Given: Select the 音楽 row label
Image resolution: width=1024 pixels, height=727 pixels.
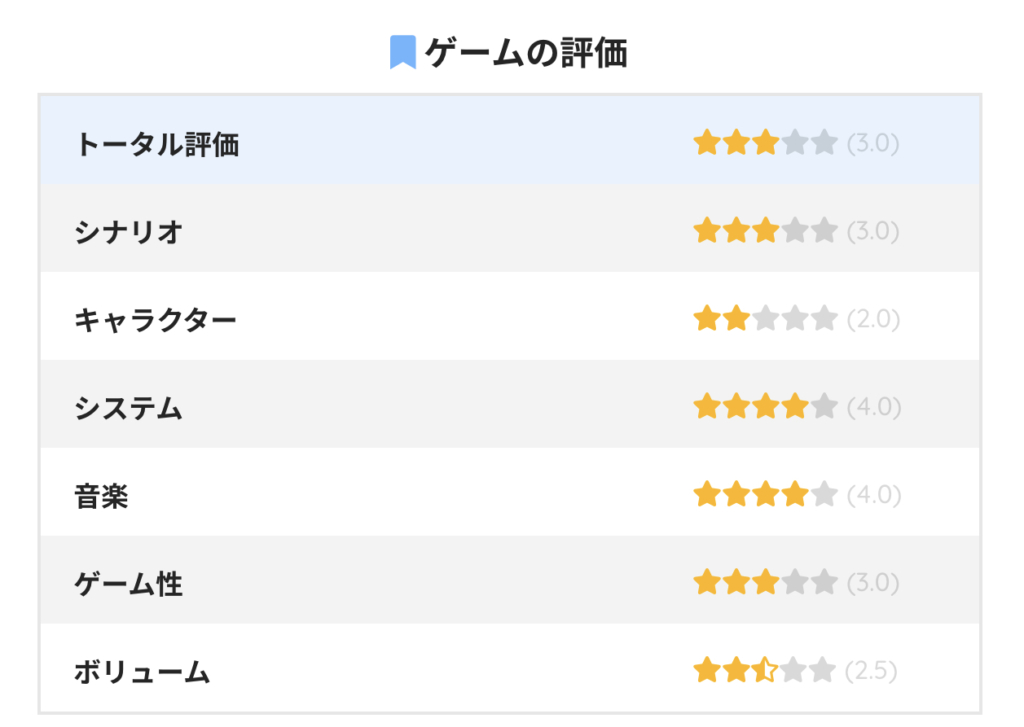Looking at the screenshot, I should click(102, 496).
